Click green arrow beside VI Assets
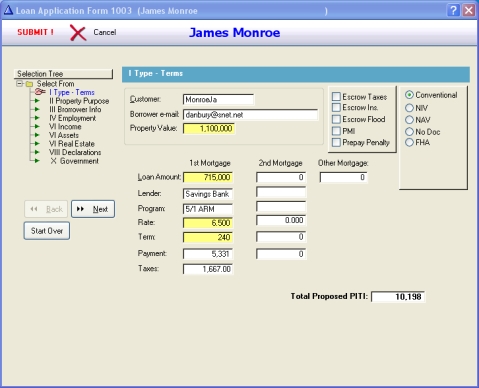Image resolution: width=479 pixels, height=388 pixels. (37, 135)
